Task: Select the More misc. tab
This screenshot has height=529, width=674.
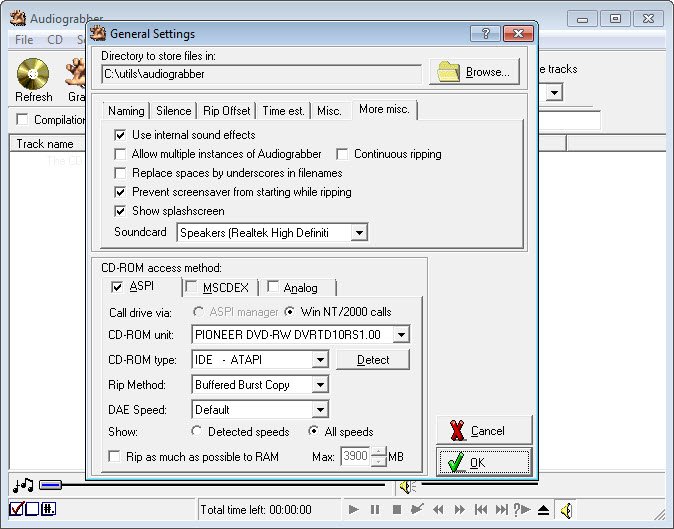Action: (x=384, y=110)
